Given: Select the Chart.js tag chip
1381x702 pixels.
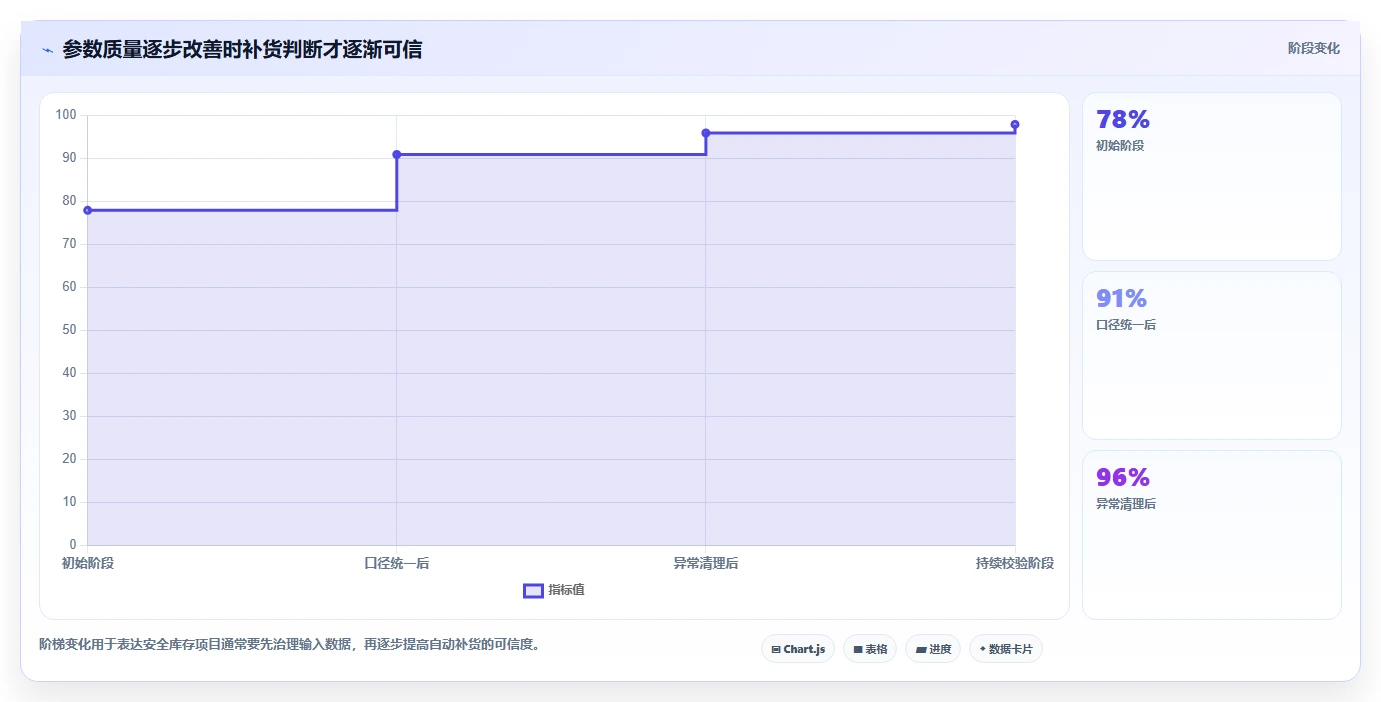Looking at the screenshot, I should tap(797, 649).
